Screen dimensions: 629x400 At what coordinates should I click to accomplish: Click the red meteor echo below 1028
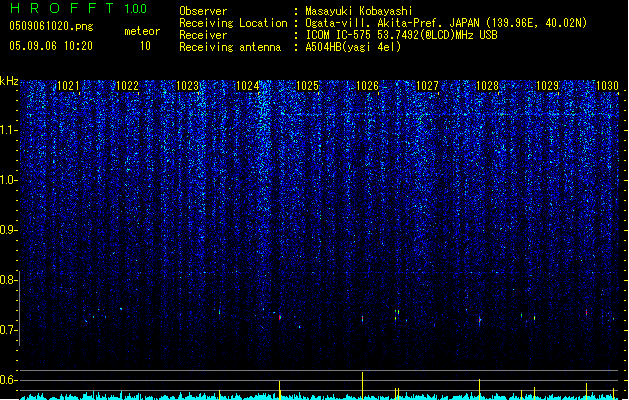(479, 320)
